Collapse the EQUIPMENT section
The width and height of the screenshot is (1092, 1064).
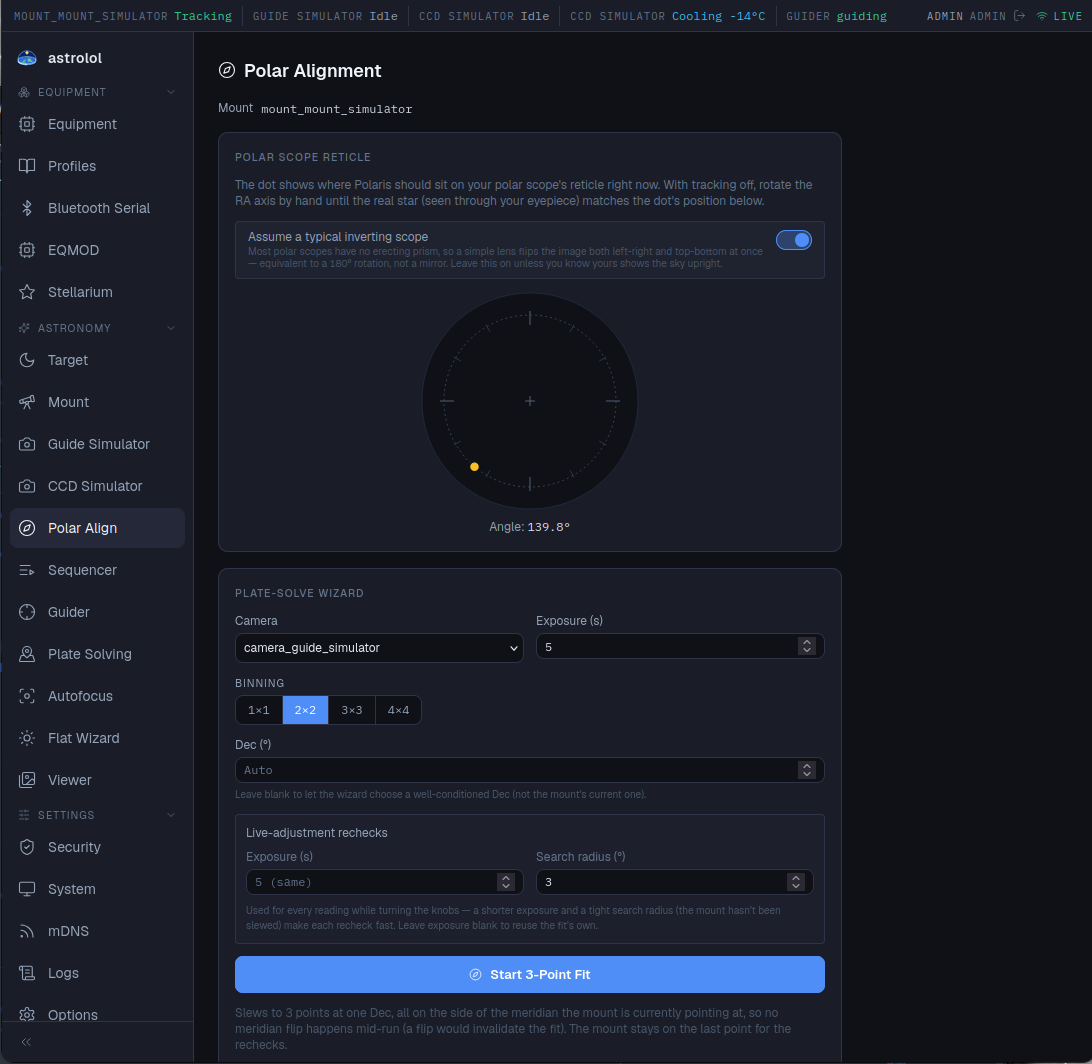pos(171,92)
